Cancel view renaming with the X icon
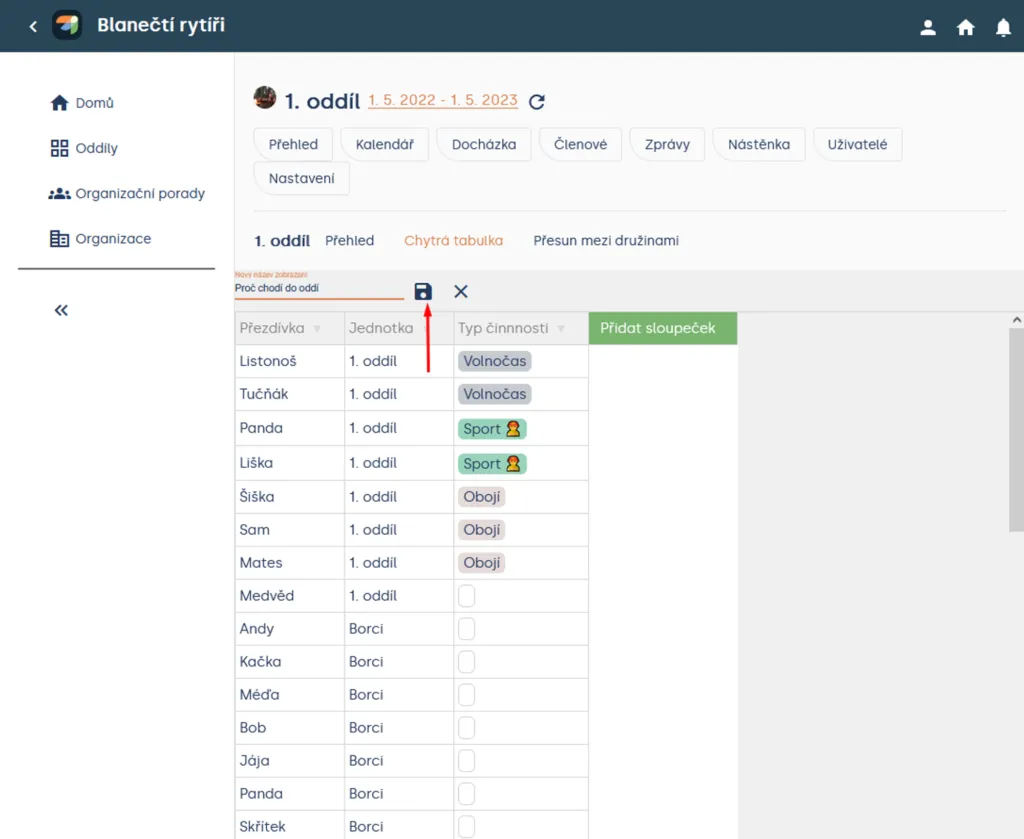Image resolution: width=1024 pixels, height=839 pixels. (x=461, y=291)
